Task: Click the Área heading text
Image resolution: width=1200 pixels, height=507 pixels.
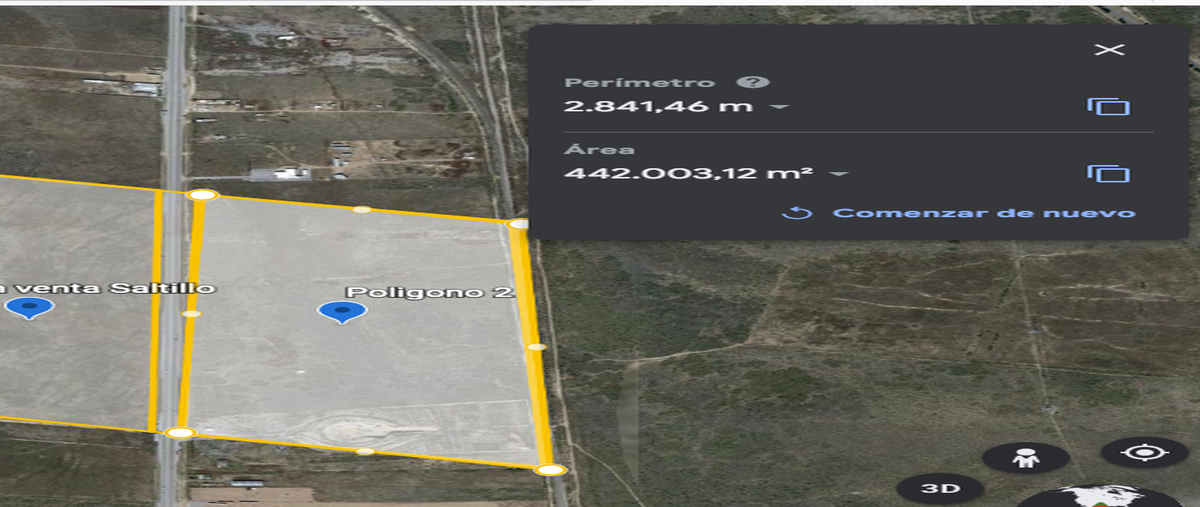Action: click(x=599, y=150)
